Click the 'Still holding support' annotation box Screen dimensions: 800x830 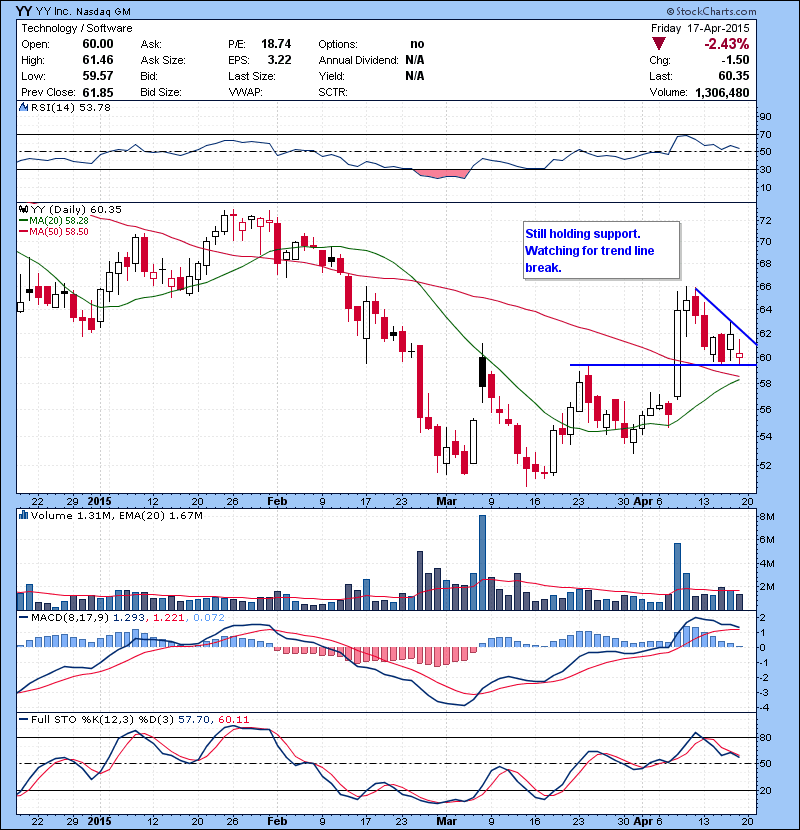pos(601,250)
